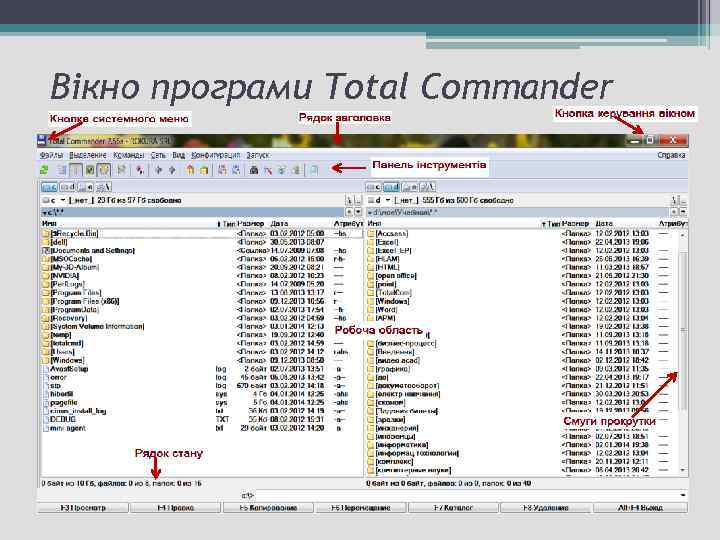Click the synchronize directories toolbar icon

point(282,170)
